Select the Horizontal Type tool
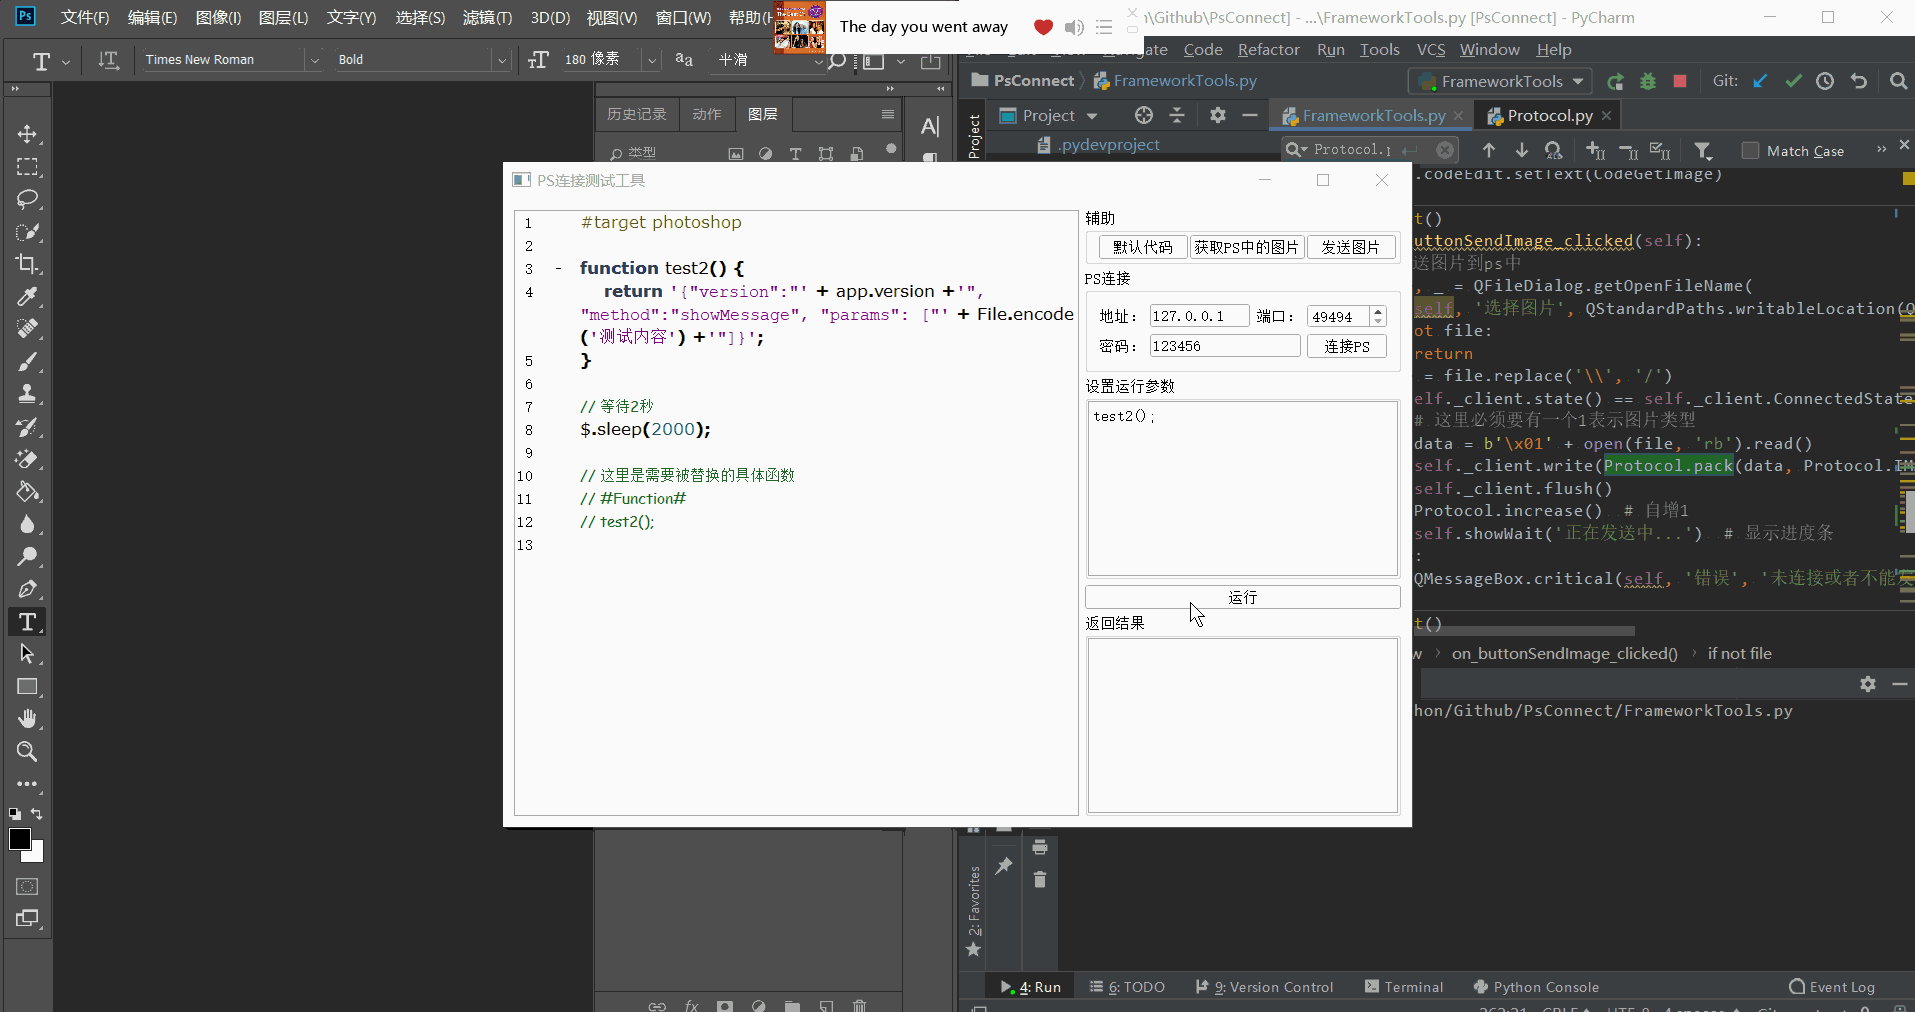The width and height of the screenshot is (1915, 1012). pyautogui.click(x=27, y=622)
